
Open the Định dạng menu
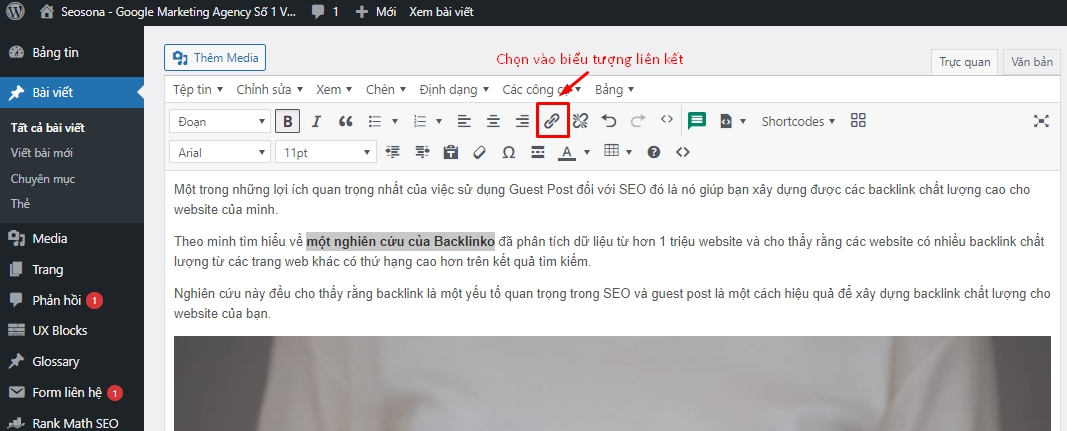pos(454,89)
